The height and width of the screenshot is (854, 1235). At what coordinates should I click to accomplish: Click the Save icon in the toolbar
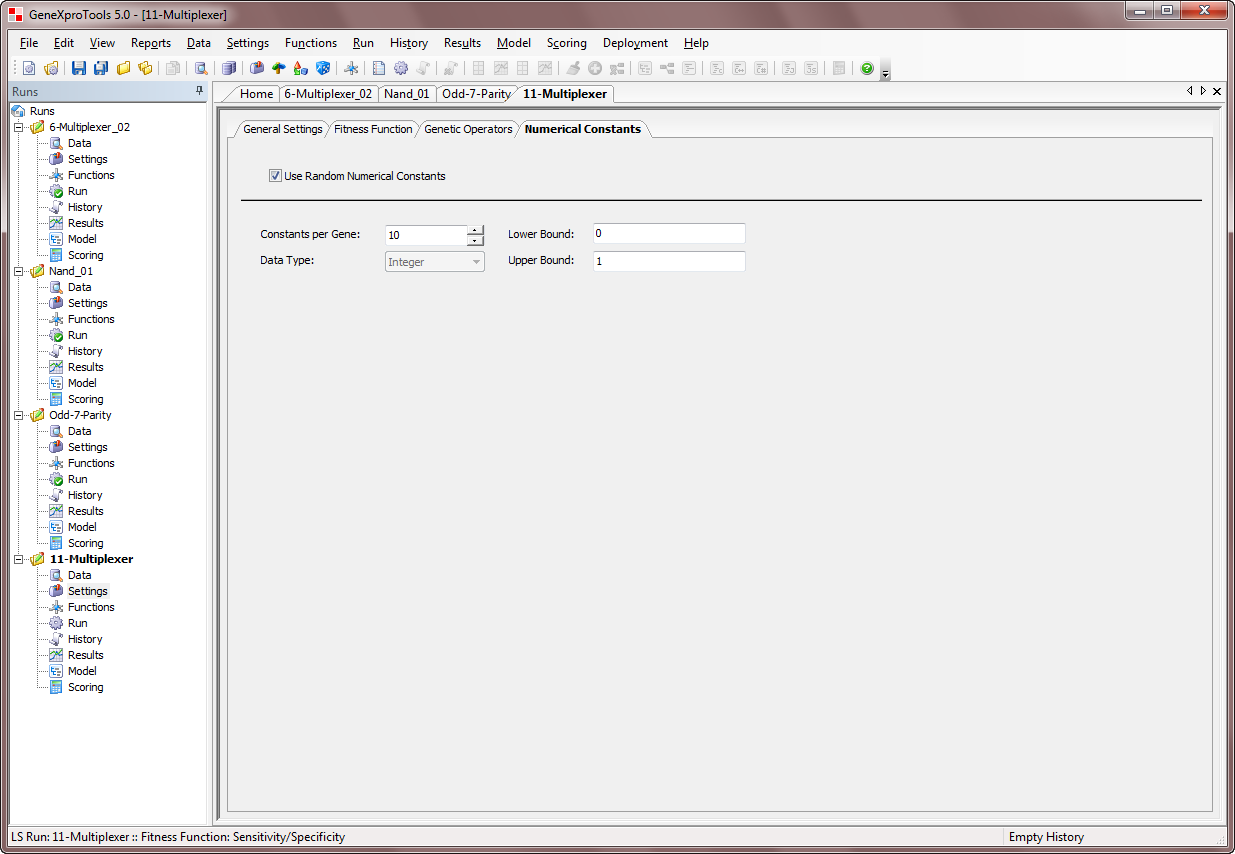[78, 68]
